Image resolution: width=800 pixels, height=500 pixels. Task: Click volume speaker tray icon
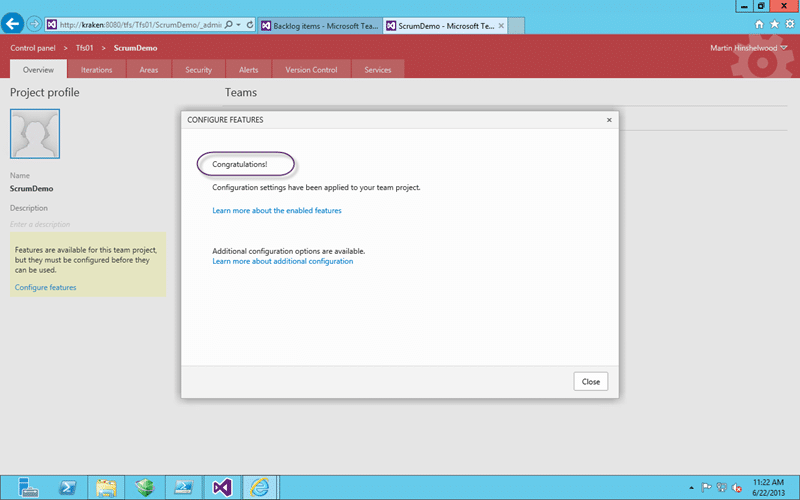click(x=736, y=488)
